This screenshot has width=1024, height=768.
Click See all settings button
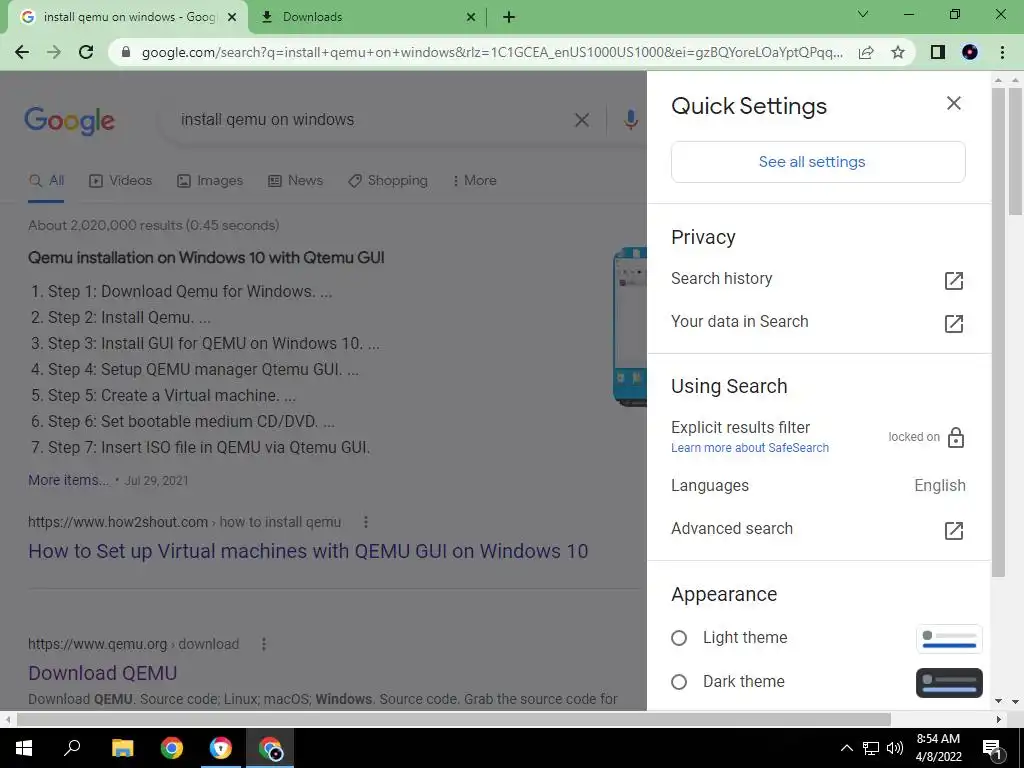point(818,162)
